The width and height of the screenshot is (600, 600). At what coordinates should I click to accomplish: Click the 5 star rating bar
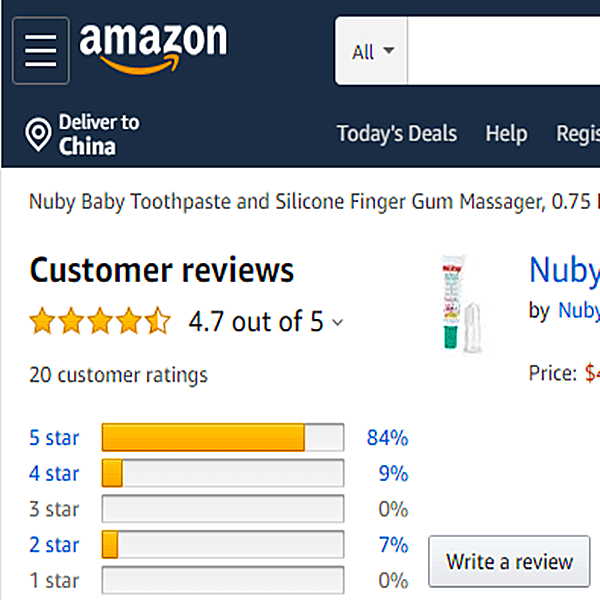(222, 438)
